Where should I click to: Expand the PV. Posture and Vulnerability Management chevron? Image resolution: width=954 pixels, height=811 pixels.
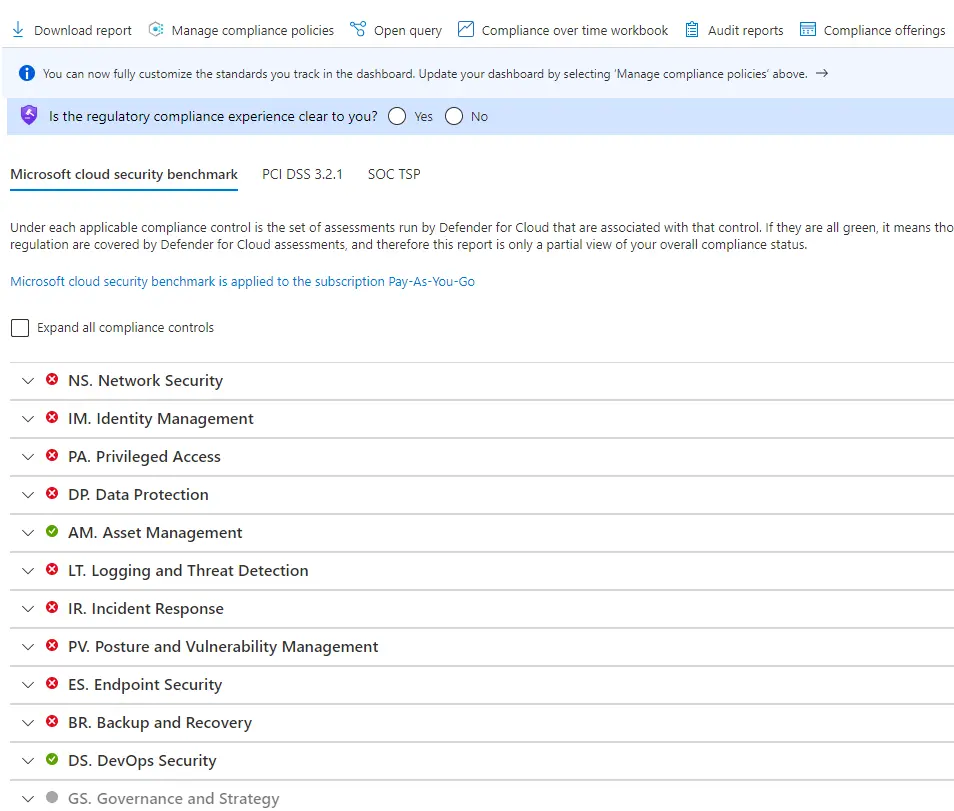click(28, 647)
